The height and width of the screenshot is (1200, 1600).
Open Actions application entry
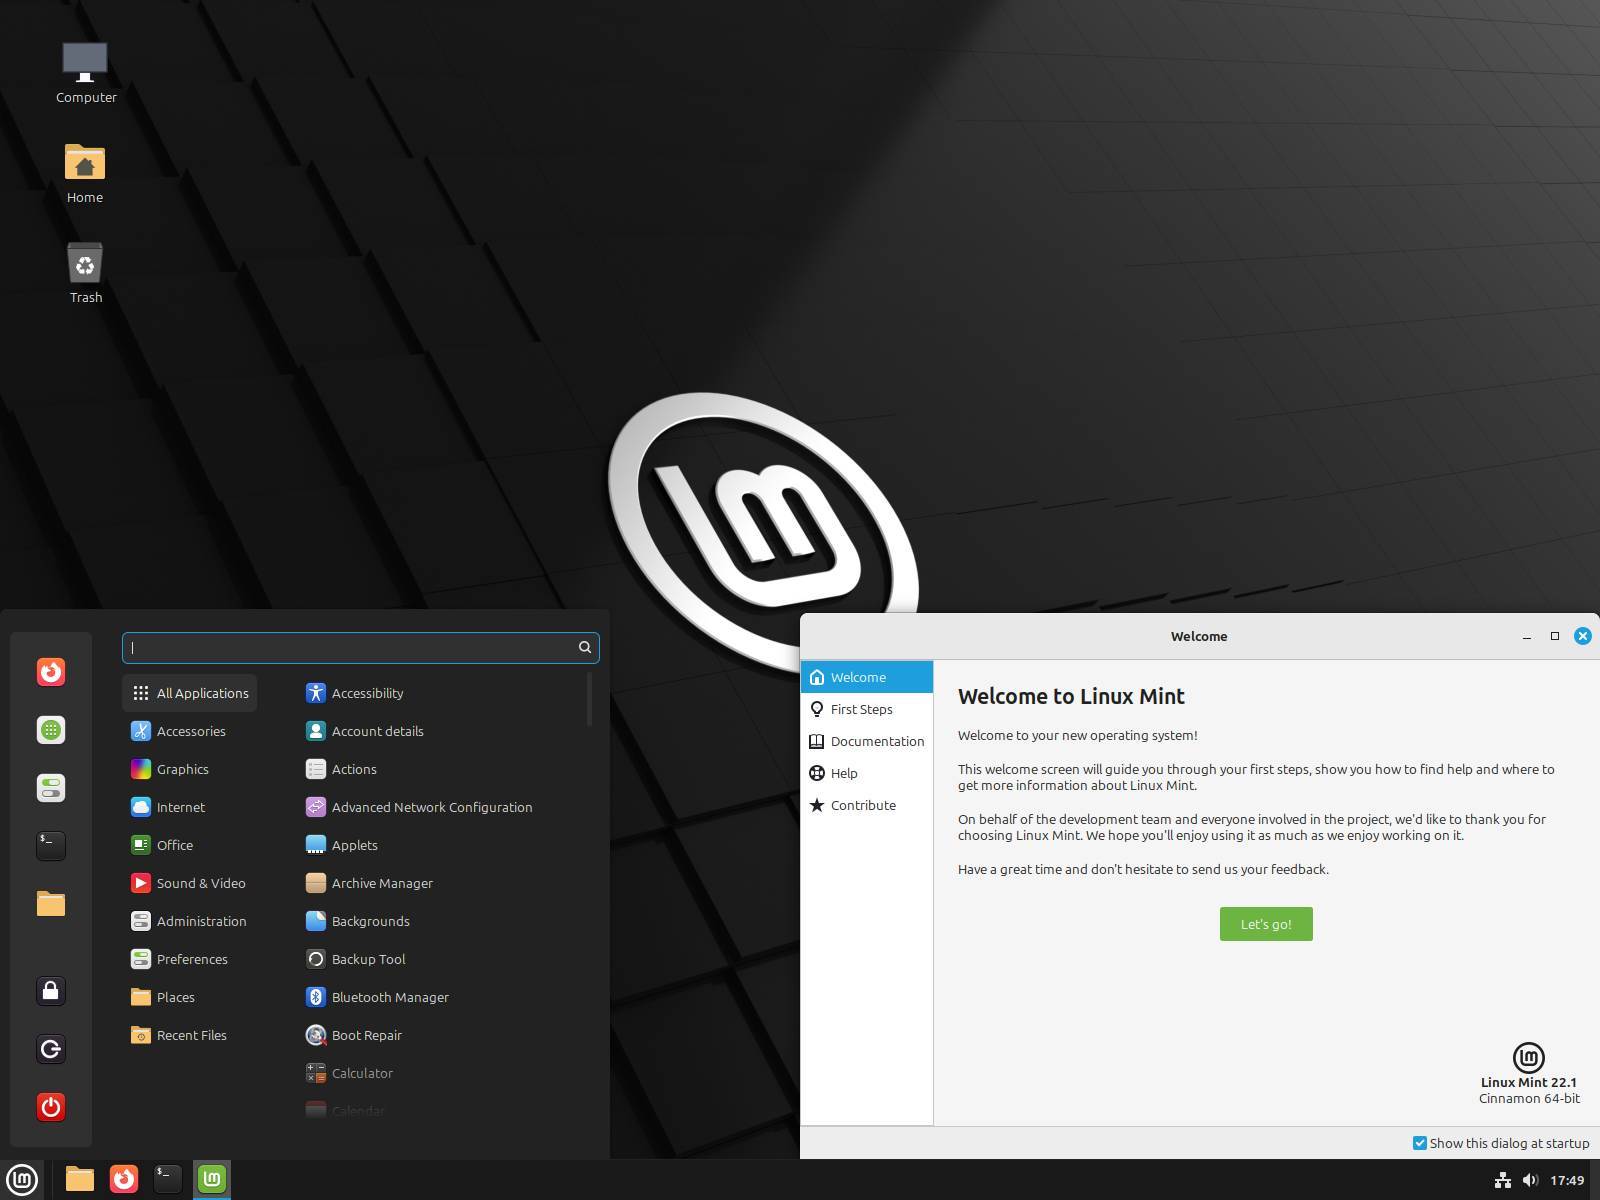click(x=342, y=769)
